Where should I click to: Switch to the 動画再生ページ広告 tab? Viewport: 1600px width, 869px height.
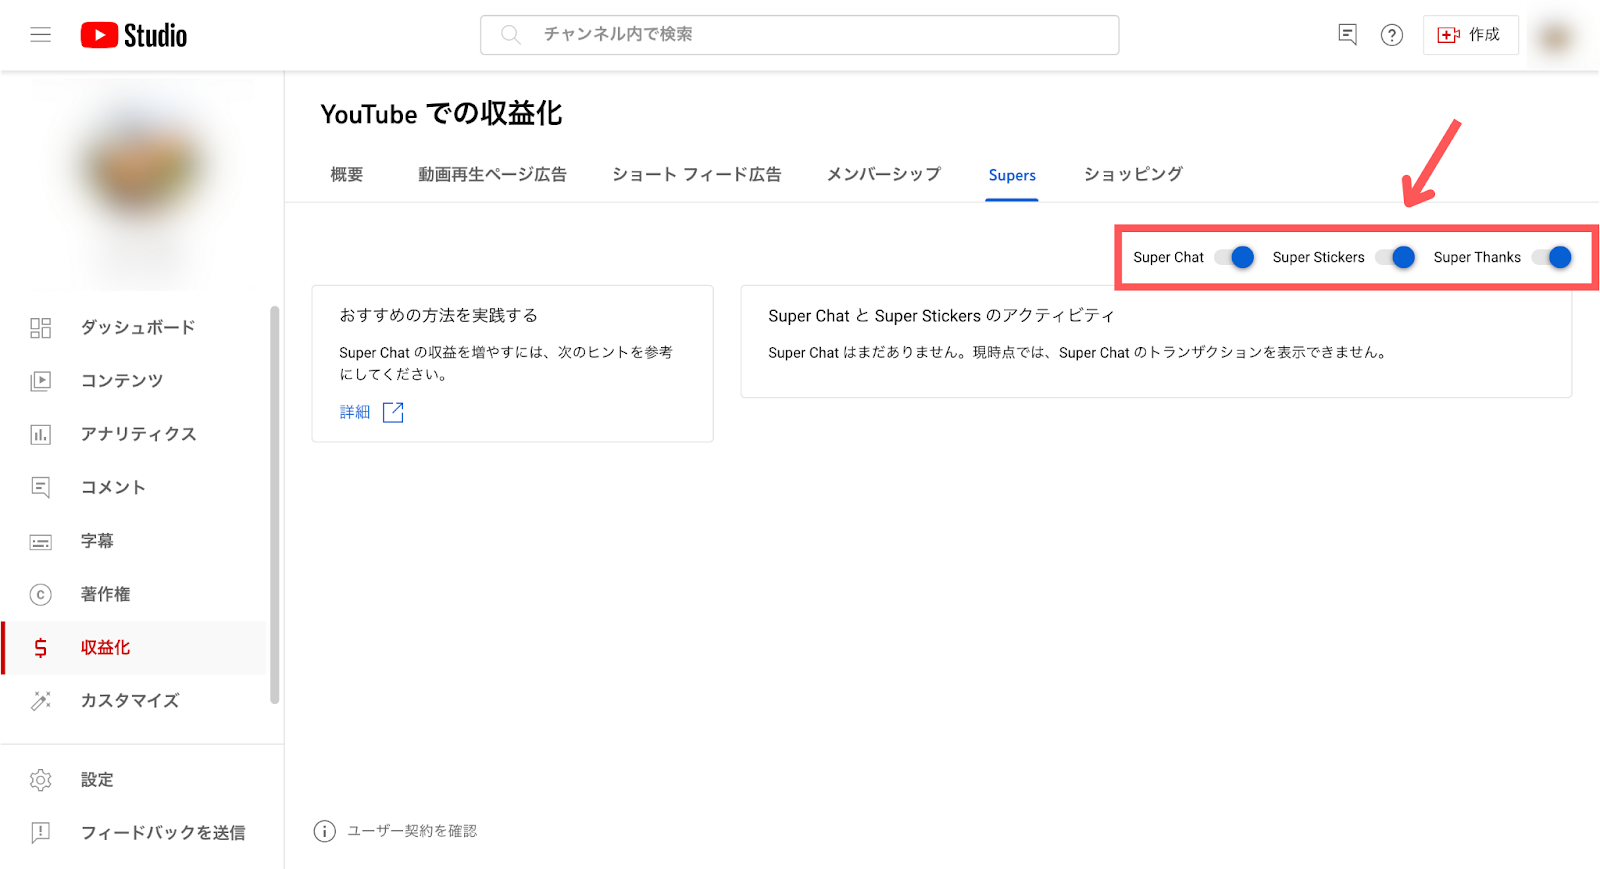point(492,175)
